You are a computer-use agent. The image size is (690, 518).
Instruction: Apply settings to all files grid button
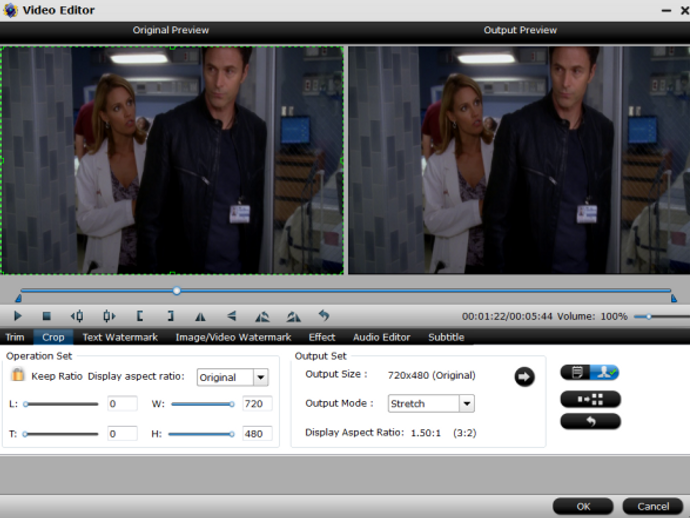(591, 399)
